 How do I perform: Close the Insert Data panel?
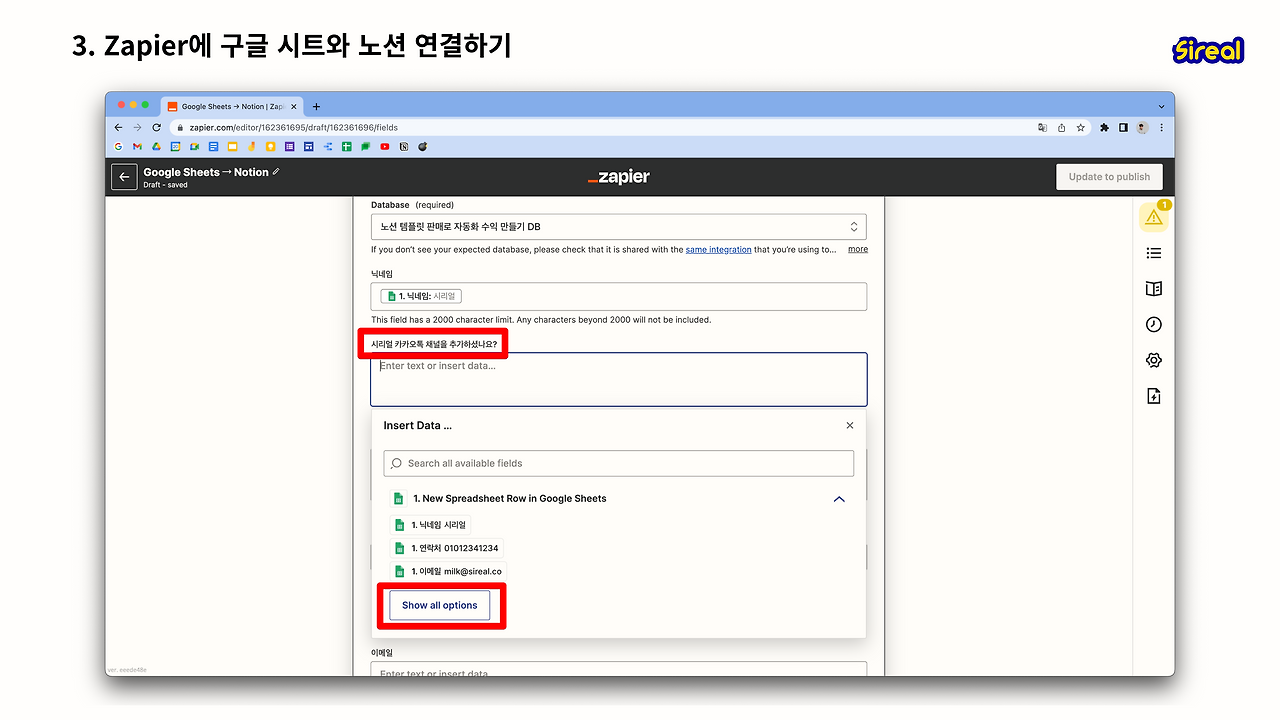[x=850, y=425]
